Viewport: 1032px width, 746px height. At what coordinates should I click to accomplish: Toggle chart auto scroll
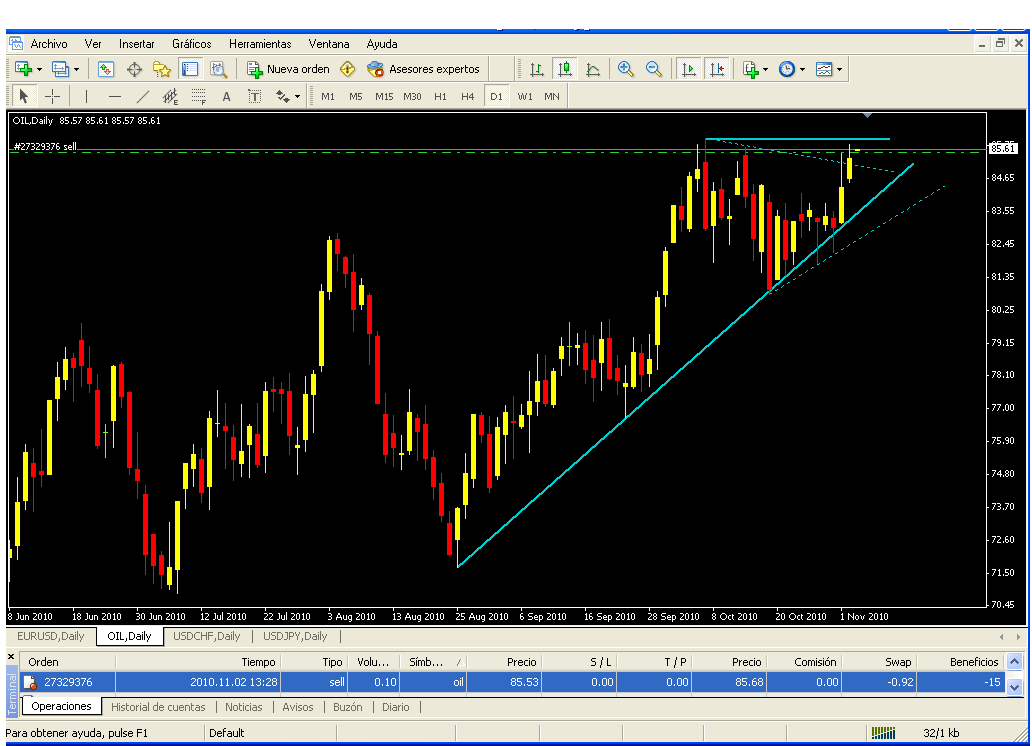point(688,69)
